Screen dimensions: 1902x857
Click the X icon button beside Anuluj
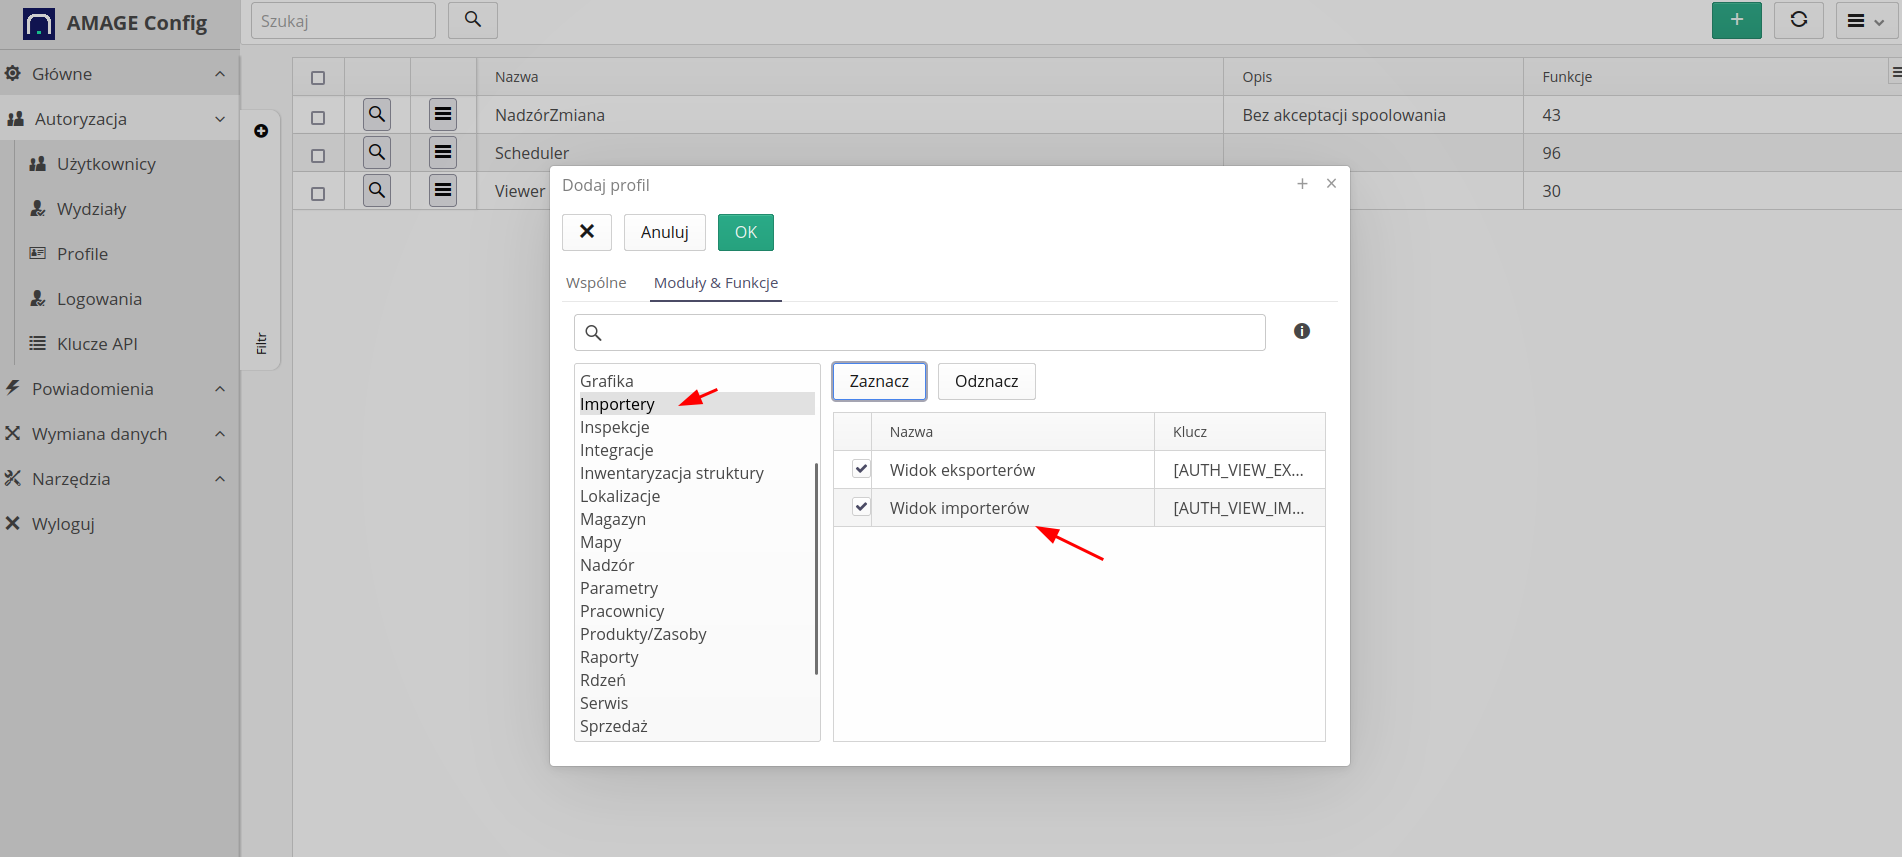(587, 232)
